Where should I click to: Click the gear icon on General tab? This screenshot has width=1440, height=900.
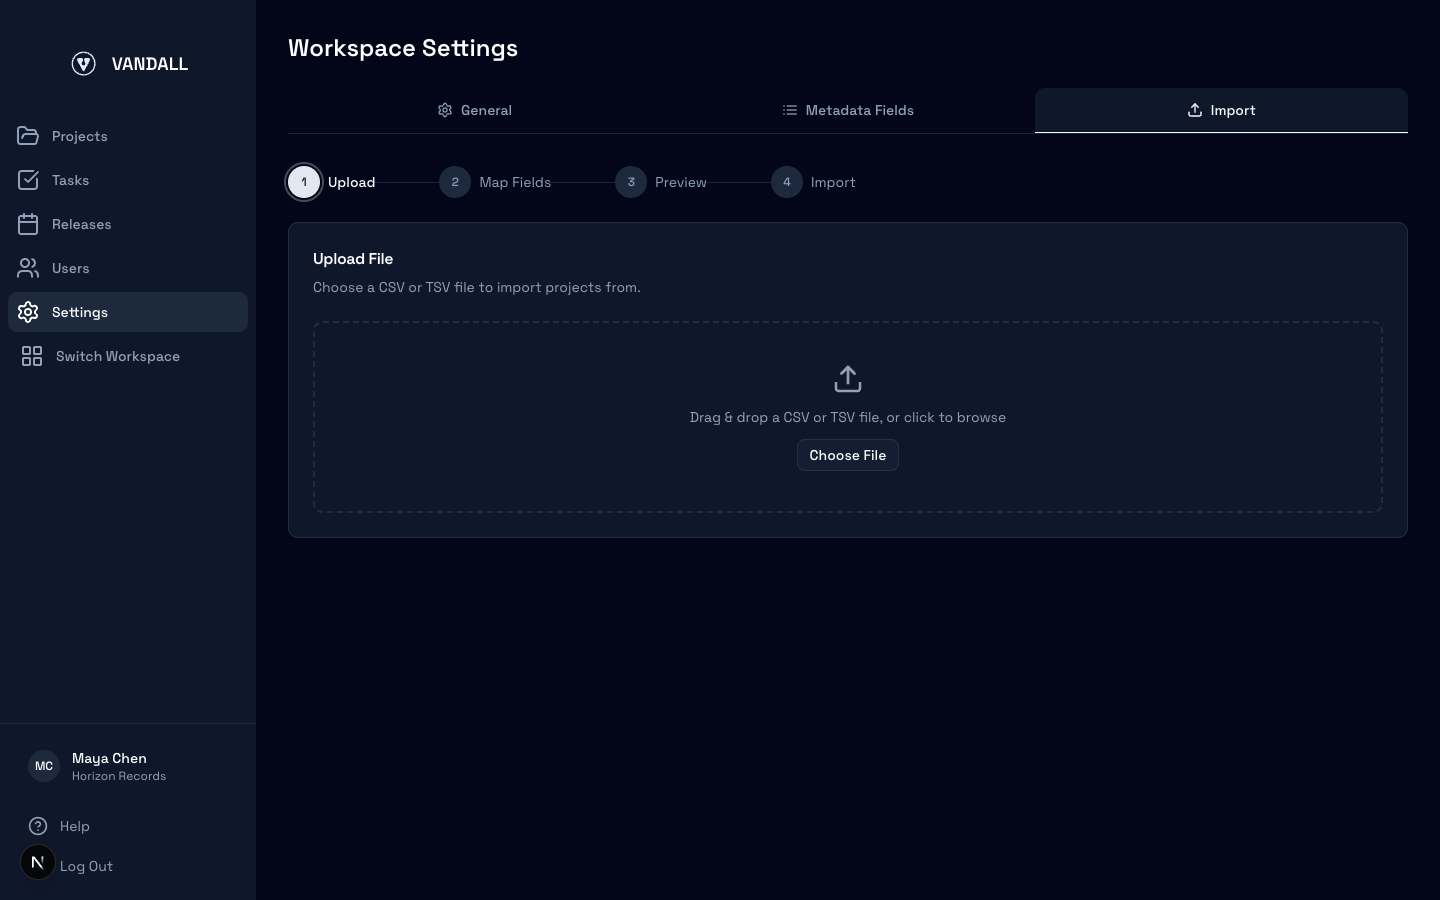445,110
